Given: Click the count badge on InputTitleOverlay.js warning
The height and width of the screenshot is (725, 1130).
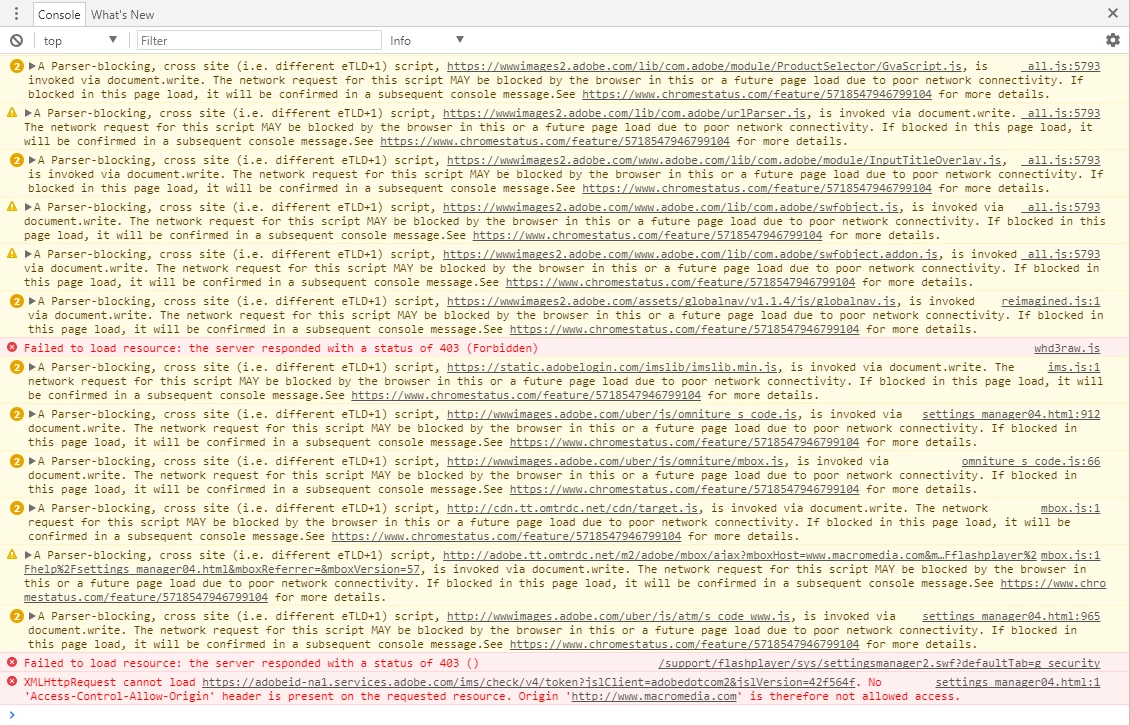Looking at the screenshot, I should coord(17,160).
